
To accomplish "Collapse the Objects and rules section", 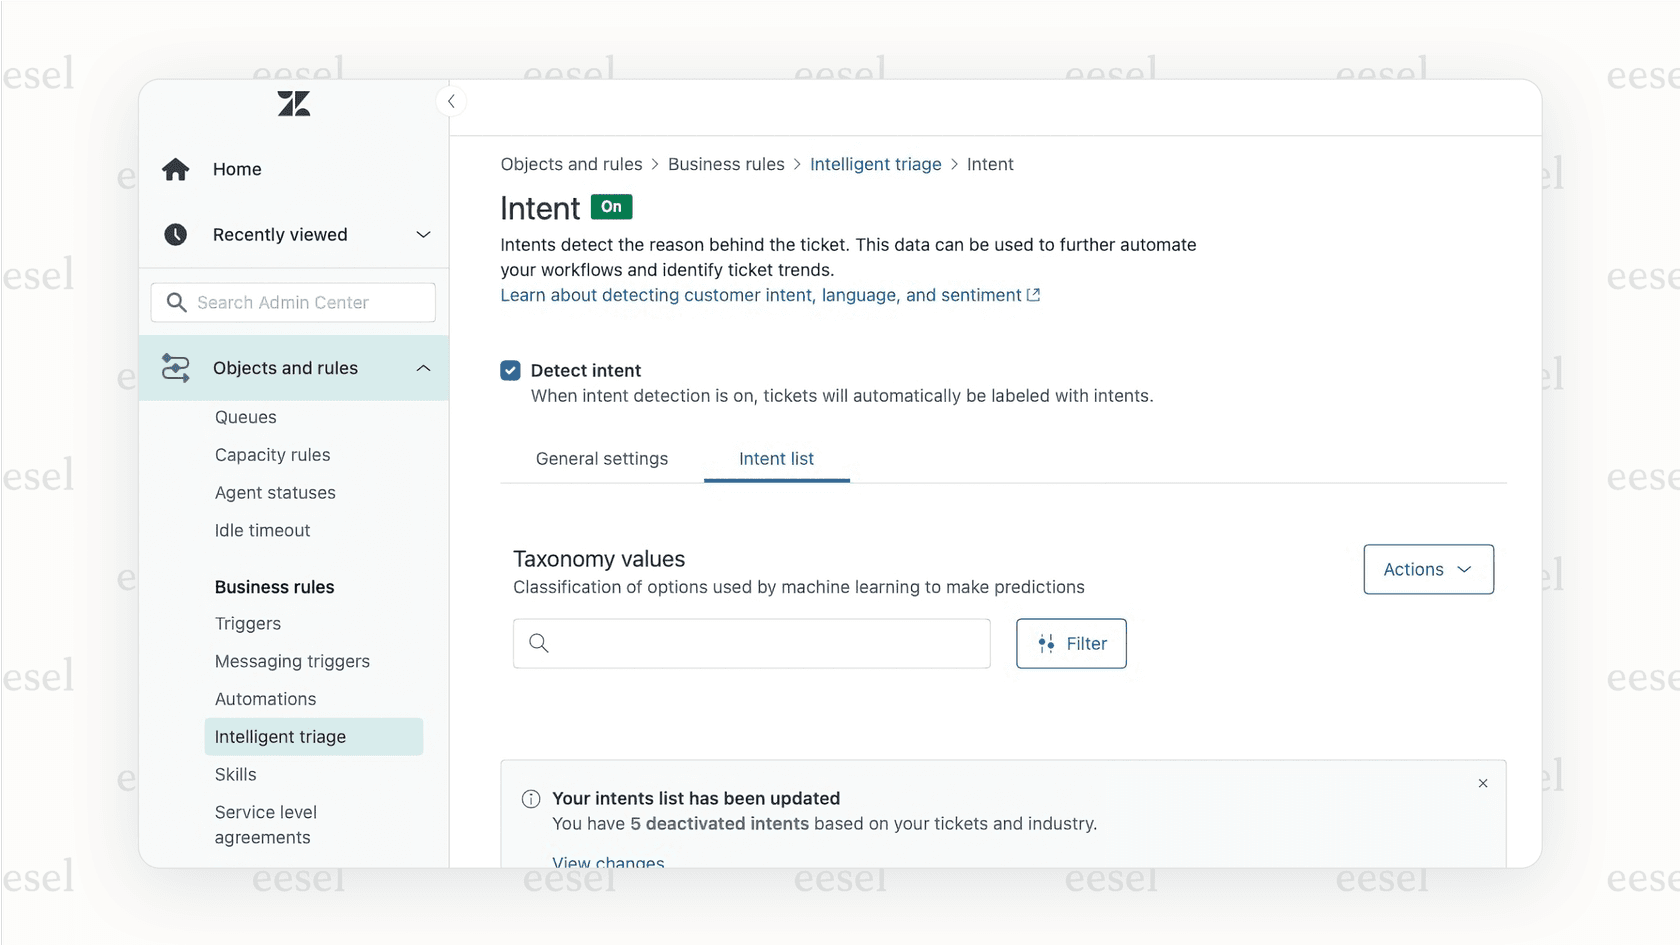I will 423,368.
